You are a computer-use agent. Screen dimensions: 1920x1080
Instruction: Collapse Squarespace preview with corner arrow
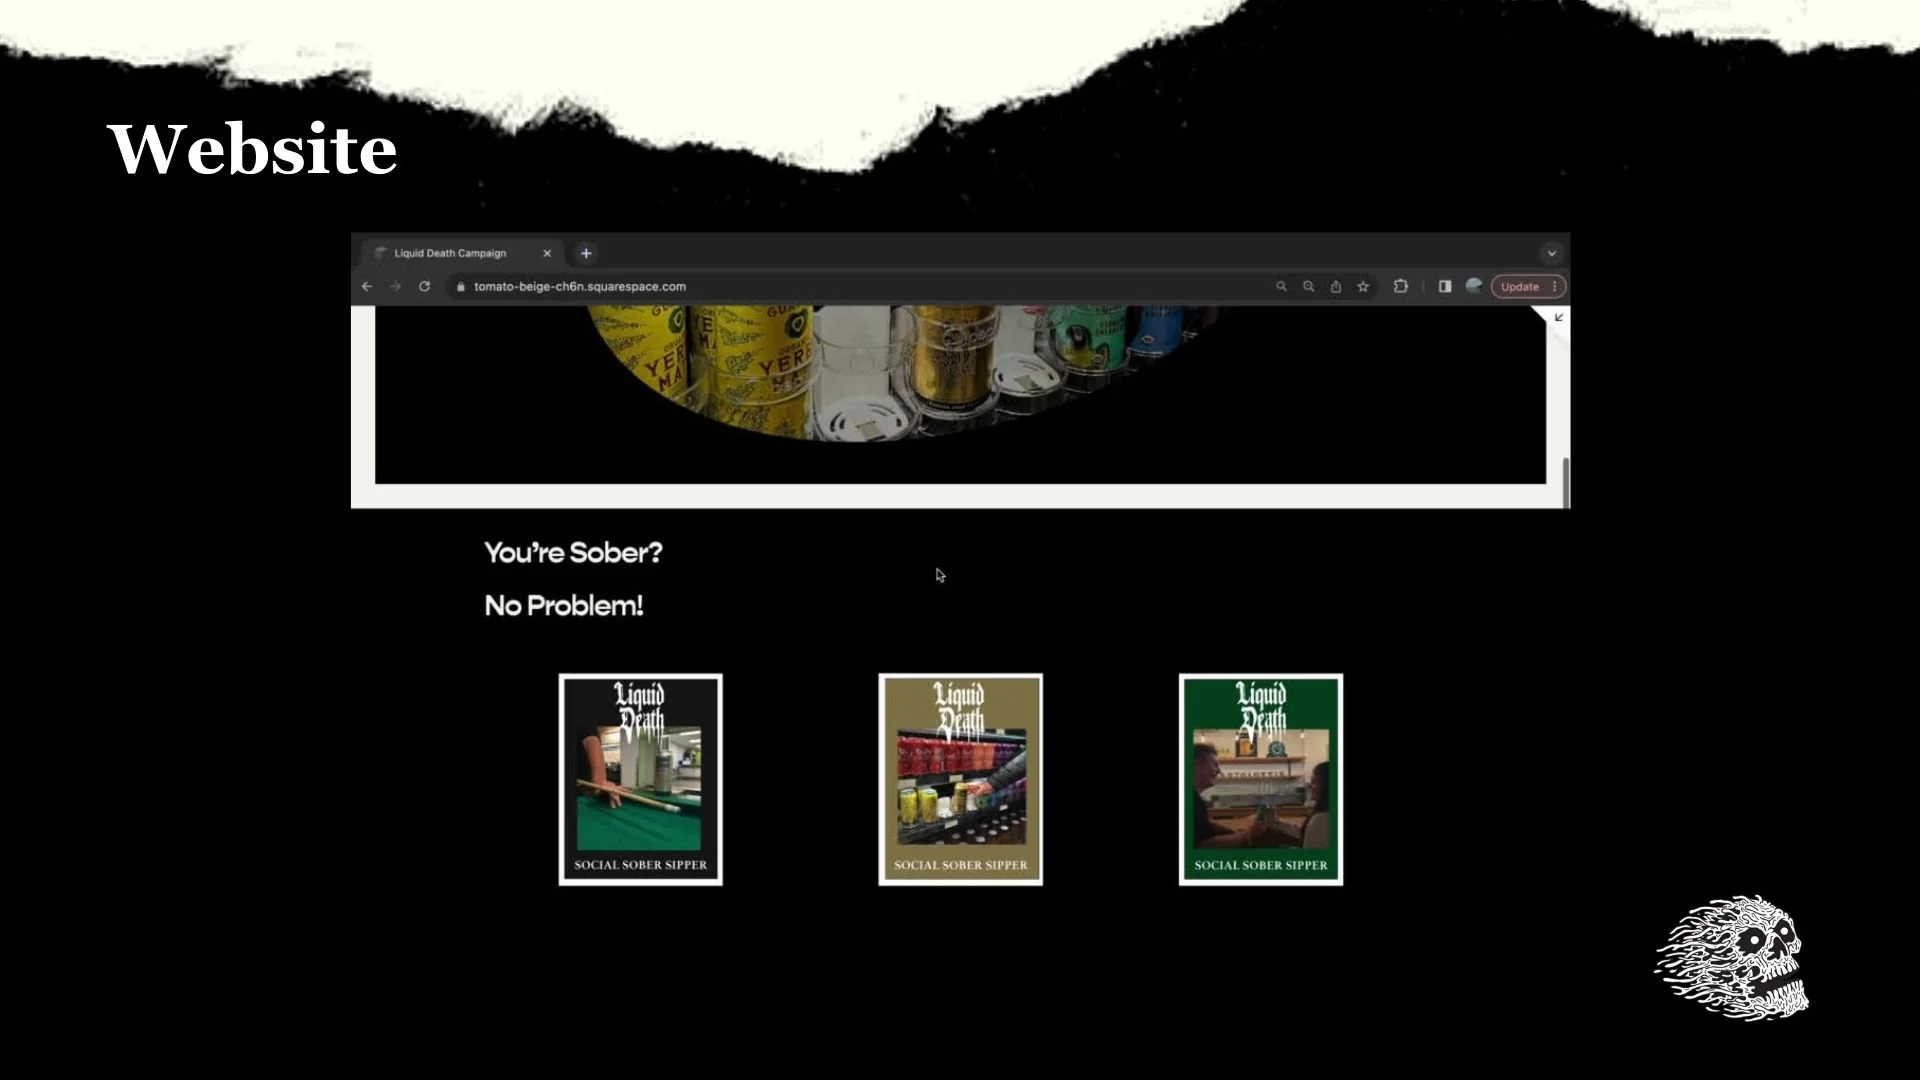(1558, 318)
